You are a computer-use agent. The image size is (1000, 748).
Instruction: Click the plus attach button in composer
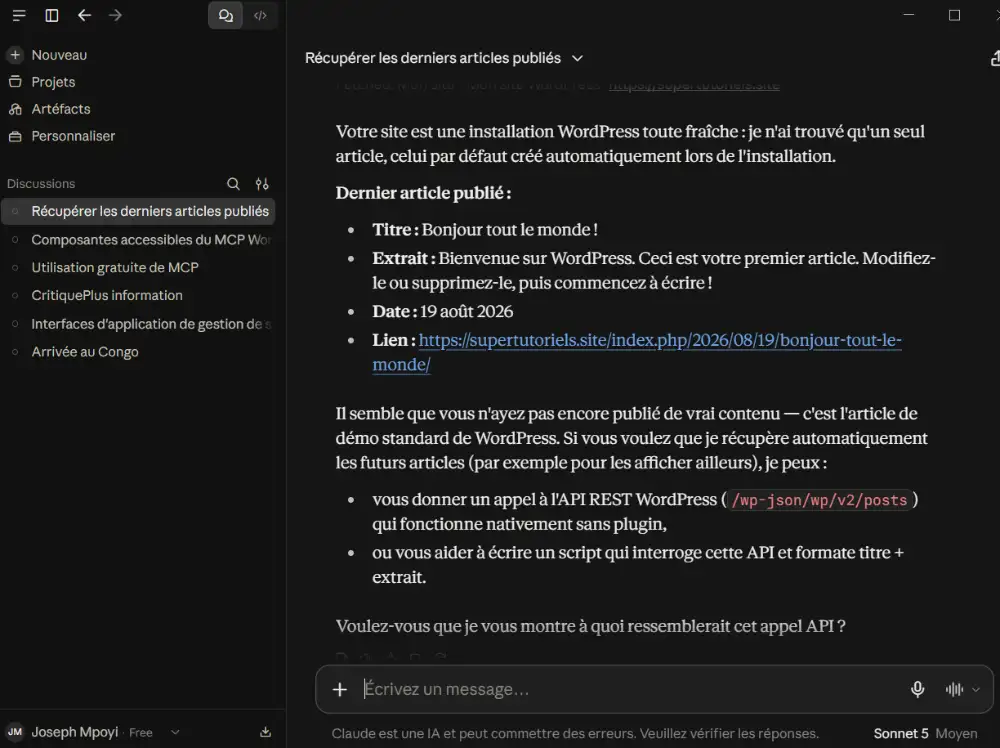click(340, 689)
